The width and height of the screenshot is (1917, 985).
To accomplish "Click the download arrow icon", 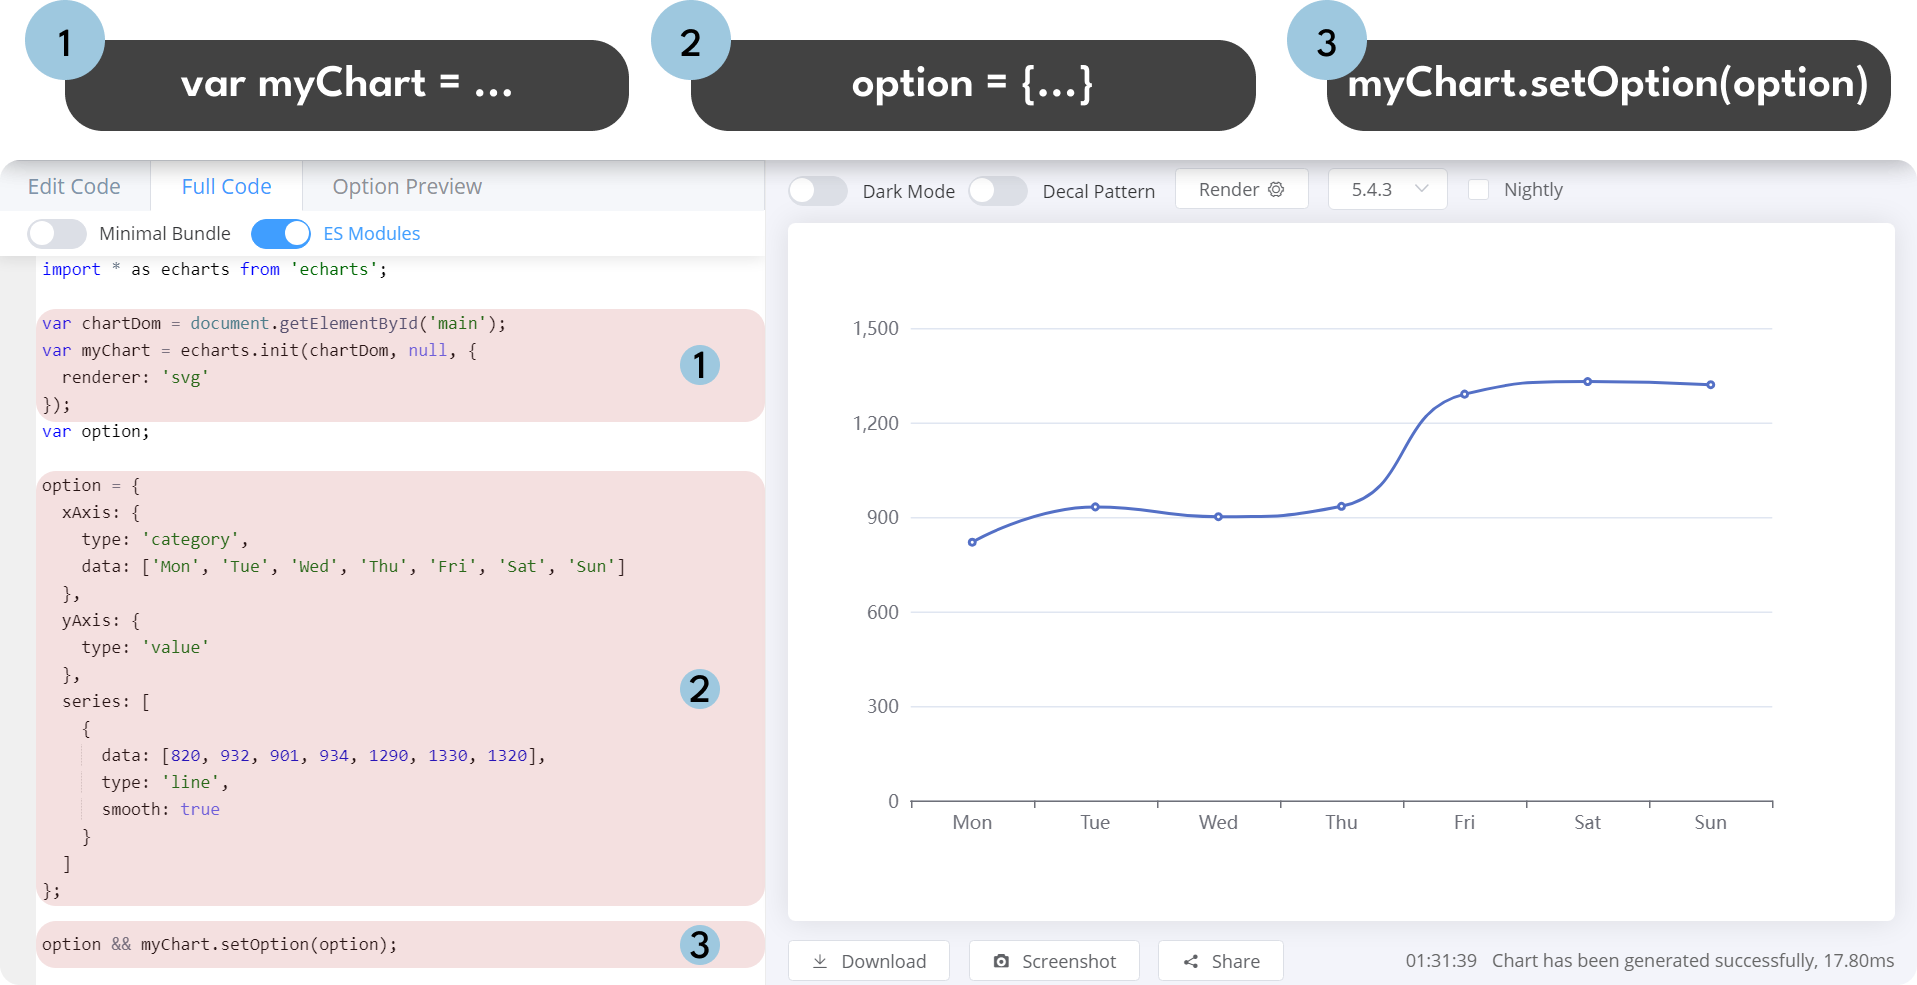I will point(820,961).
